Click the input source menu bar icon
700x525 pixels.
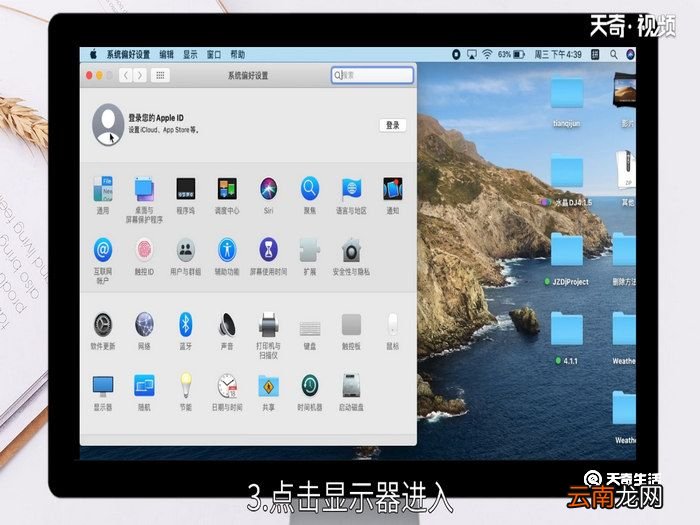coord(595,54)
